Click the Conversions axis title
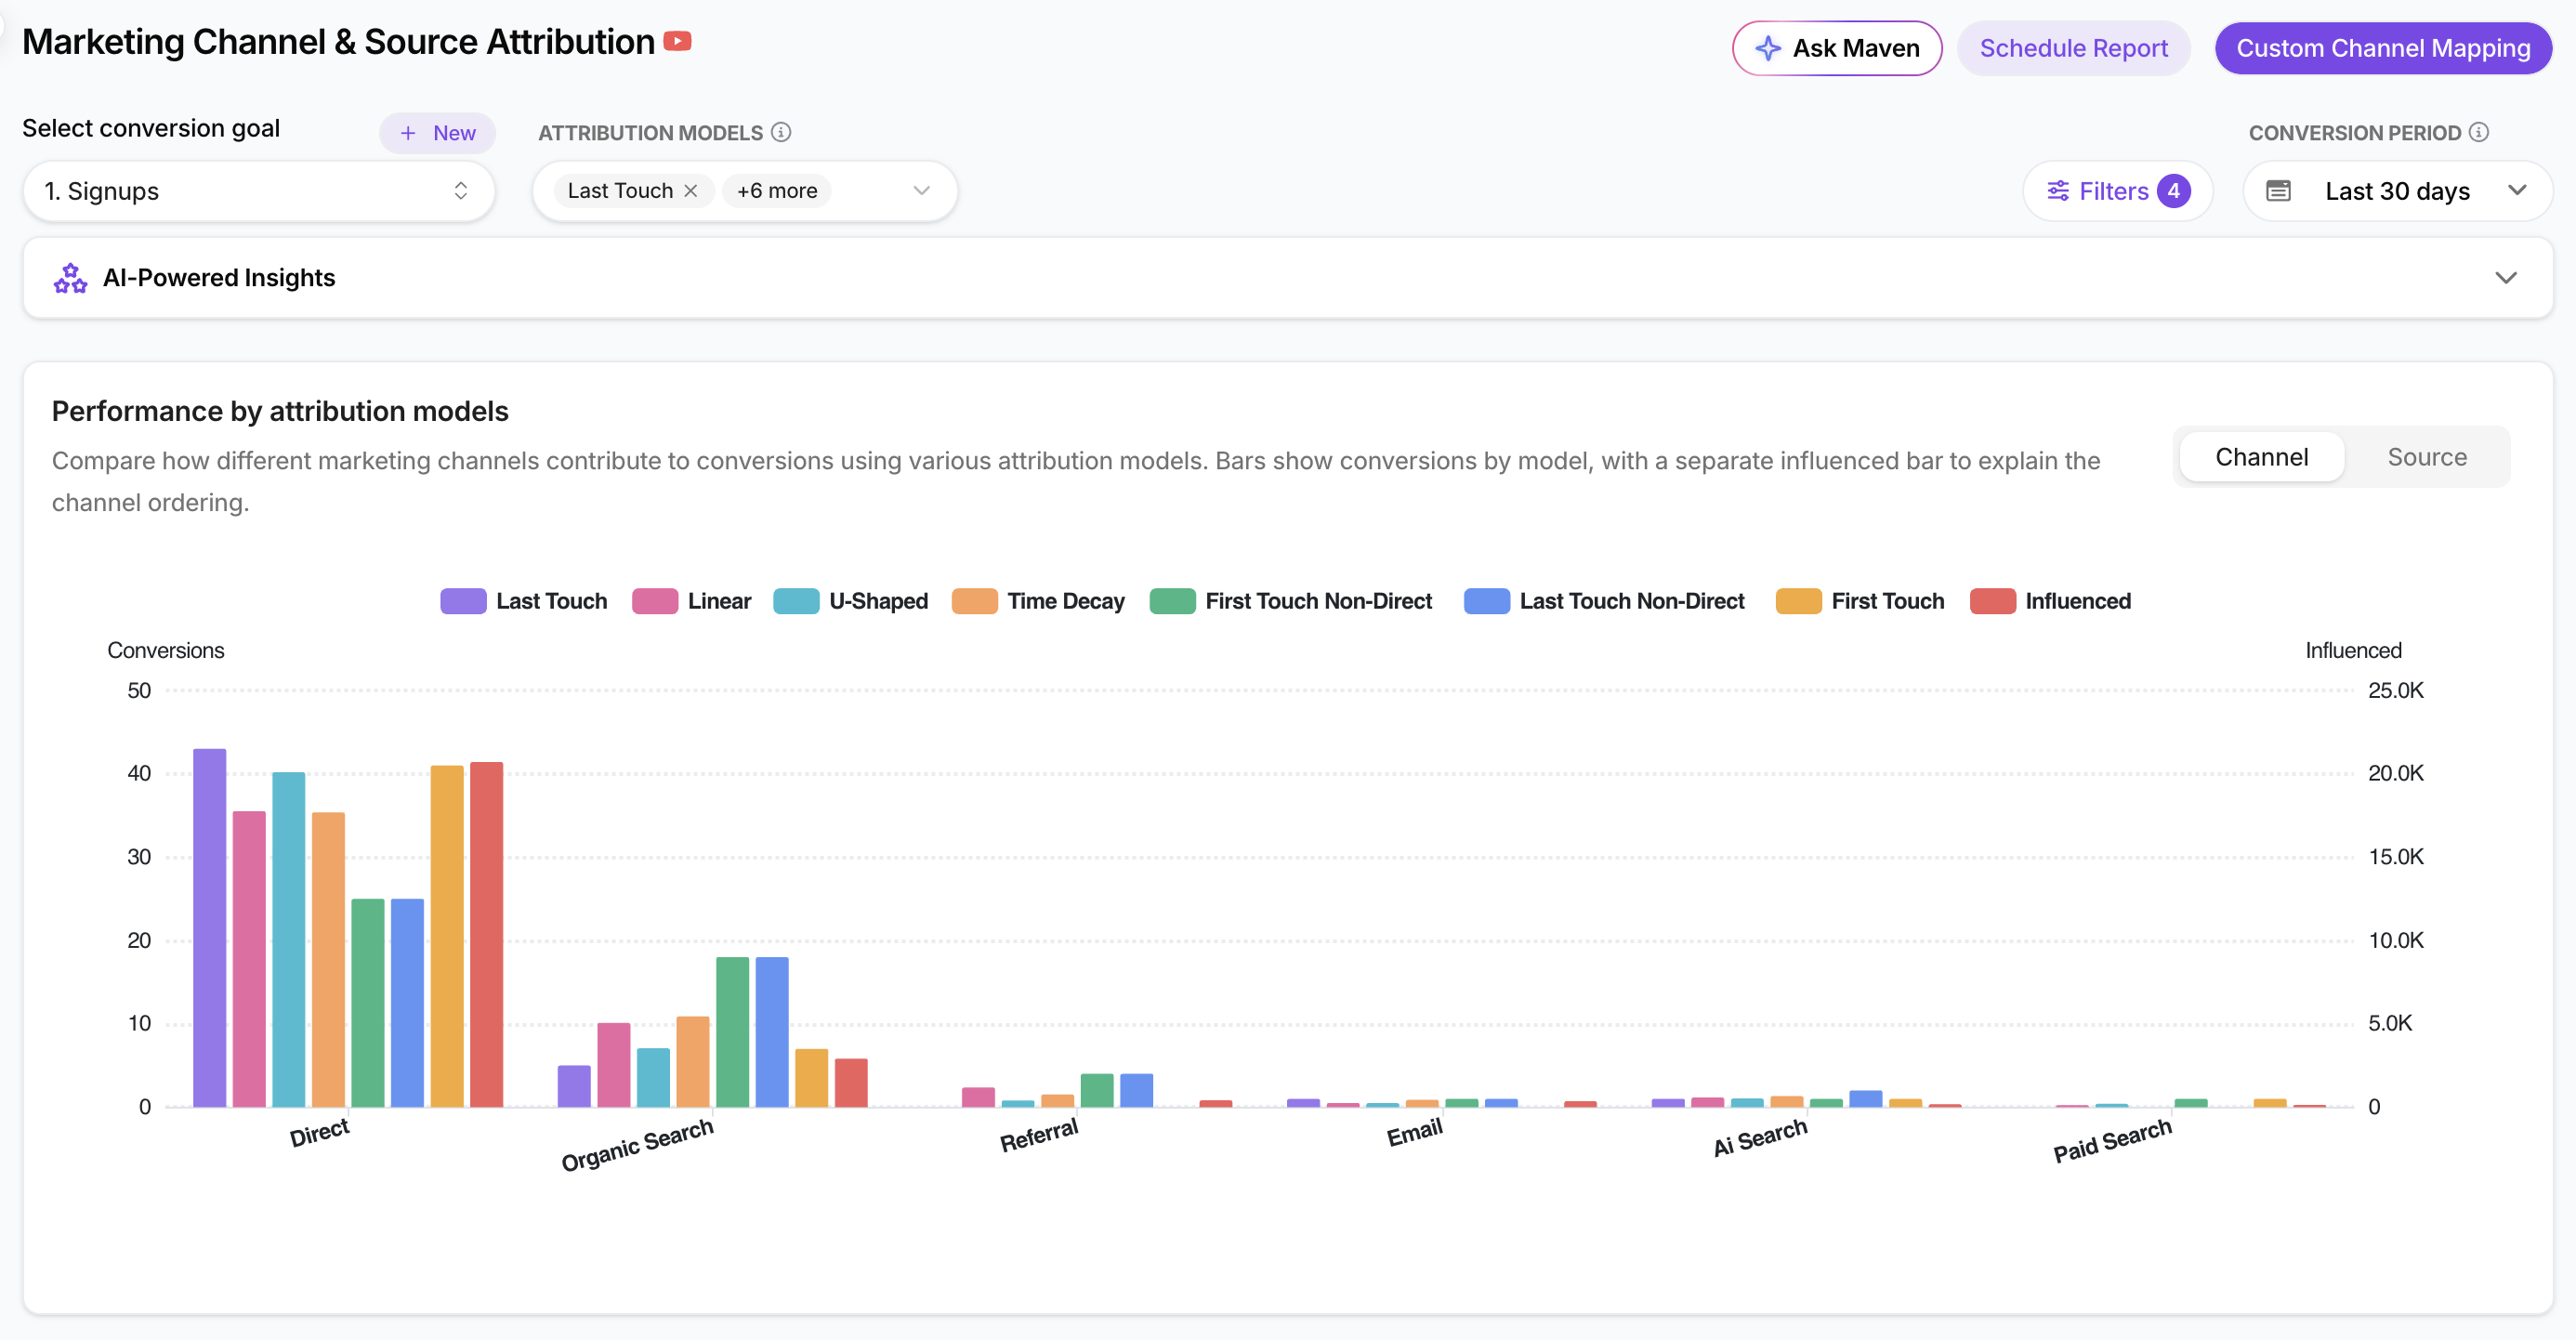The width and height of the screenshot is (2576, 1340). coord(166,650)
